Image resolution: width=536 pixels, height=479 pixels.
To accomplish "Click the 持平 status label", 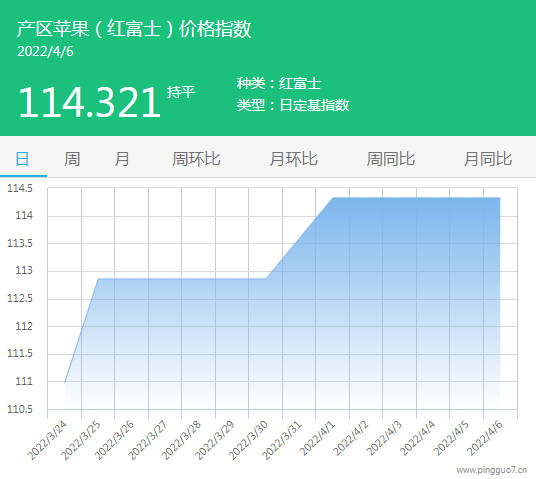I will tap(181, 92).
